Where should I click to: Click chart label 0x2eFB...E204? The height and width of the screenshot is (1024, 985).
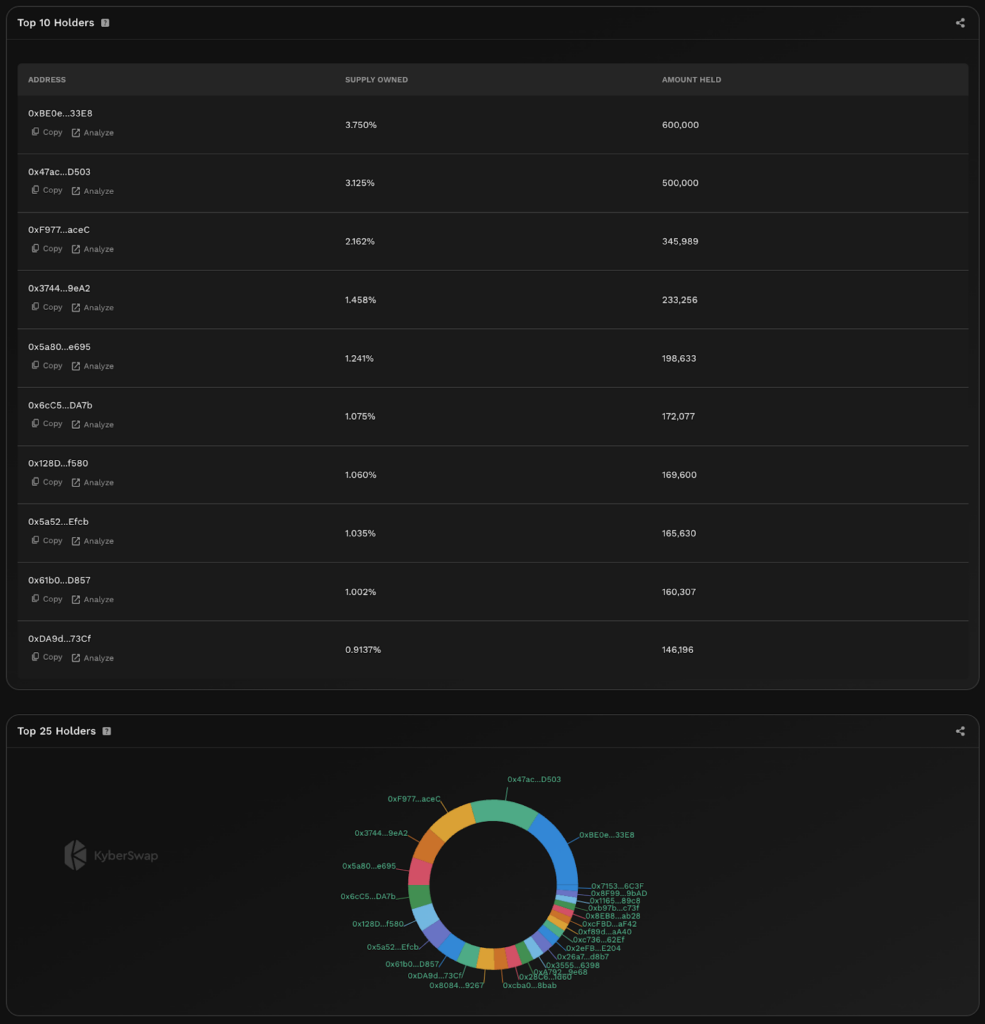[593, 948]
